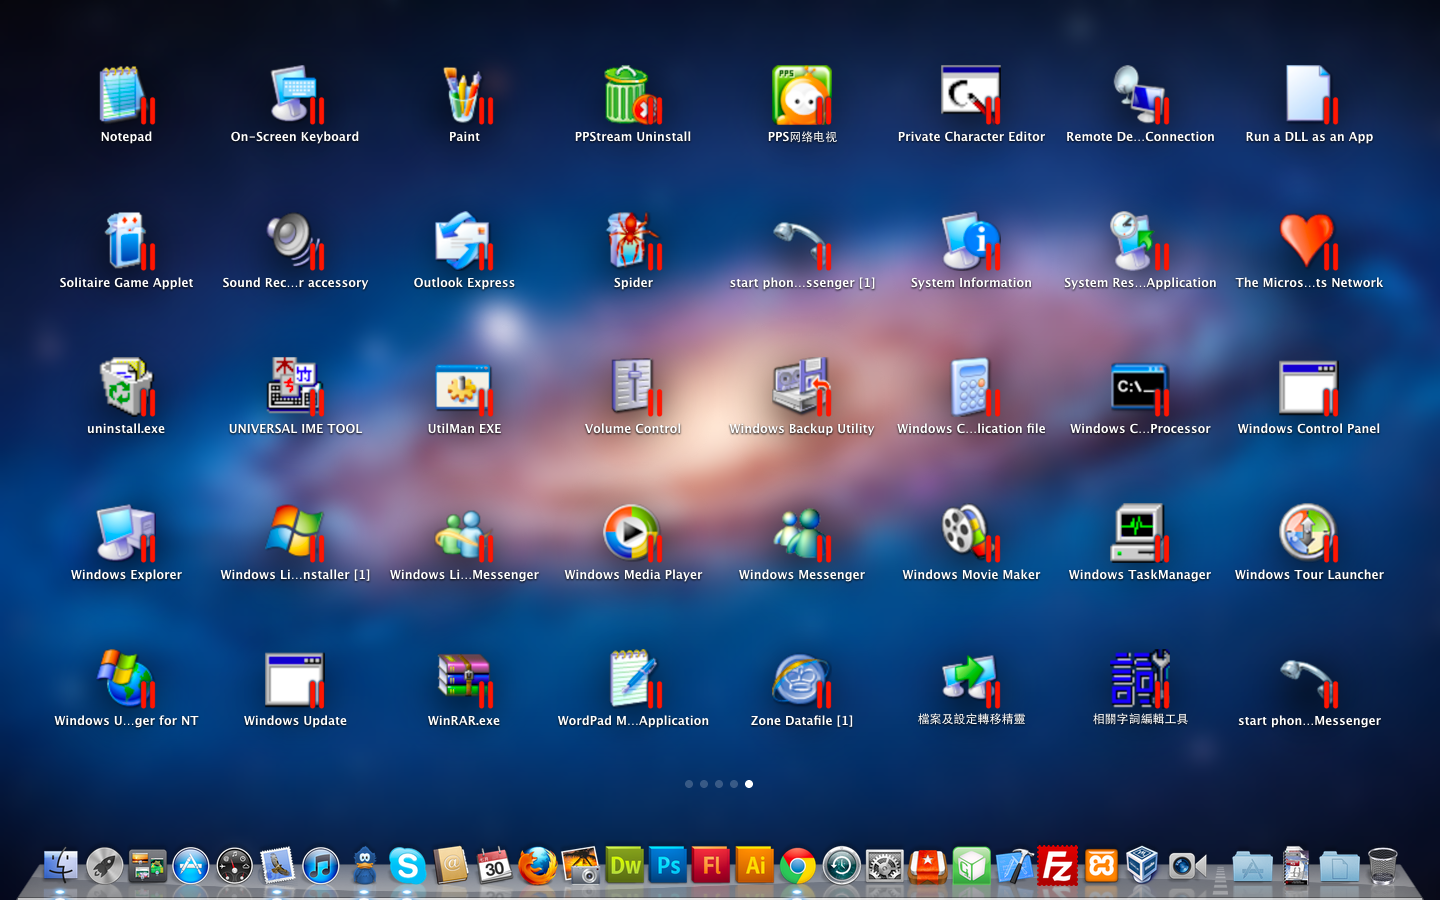Viewport: 1440px width, 900px height.
Task: Open PPS网络电视 app
Action: pos(802,95)
